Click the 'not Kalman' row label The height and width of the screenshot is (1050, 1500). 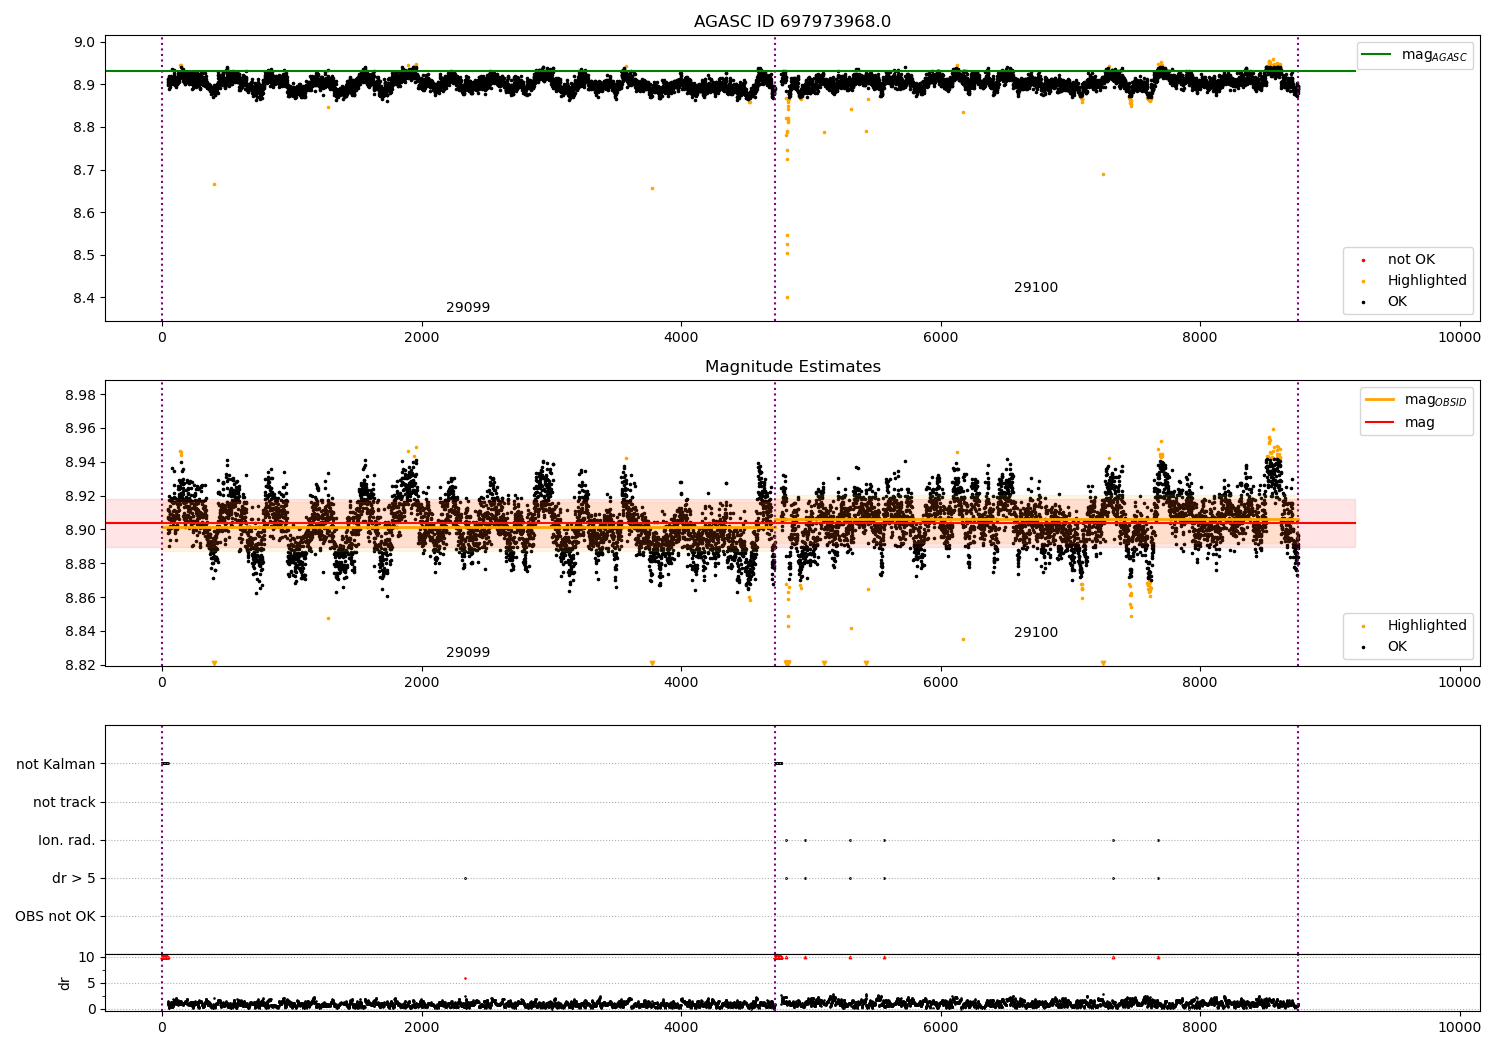[56, 764]
